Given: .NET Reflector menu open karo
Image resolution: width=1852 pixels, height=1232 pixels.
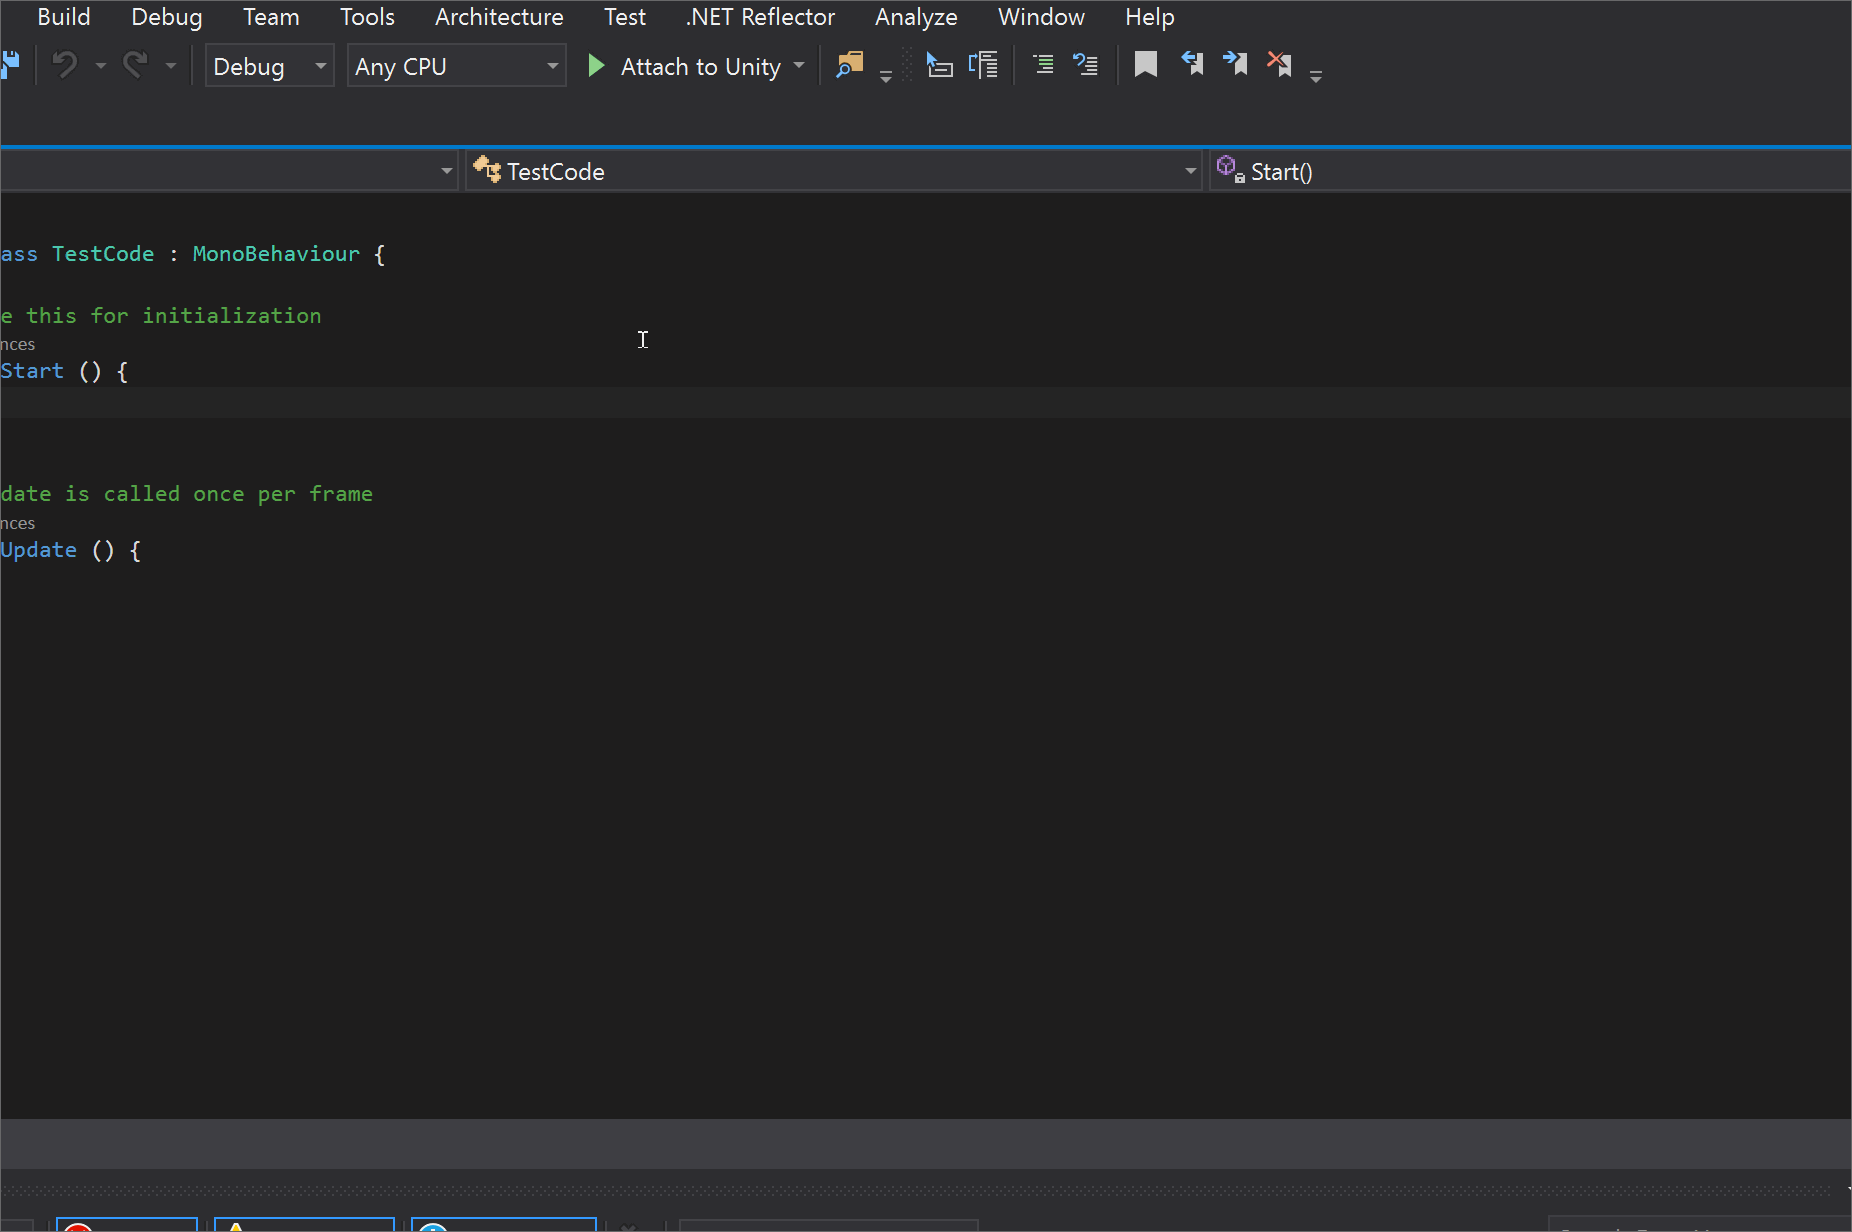Looking at the screenshot, I should tap(760, 17).
